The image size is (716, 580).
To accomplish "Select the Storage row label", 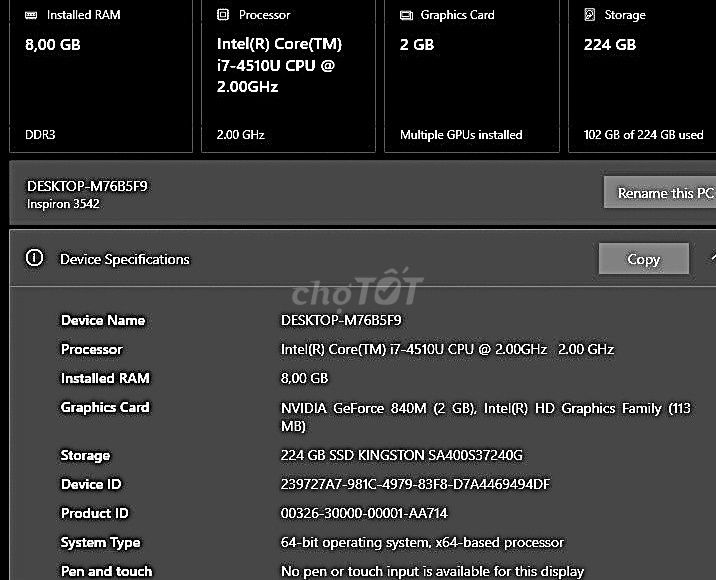I will [85, 455].
